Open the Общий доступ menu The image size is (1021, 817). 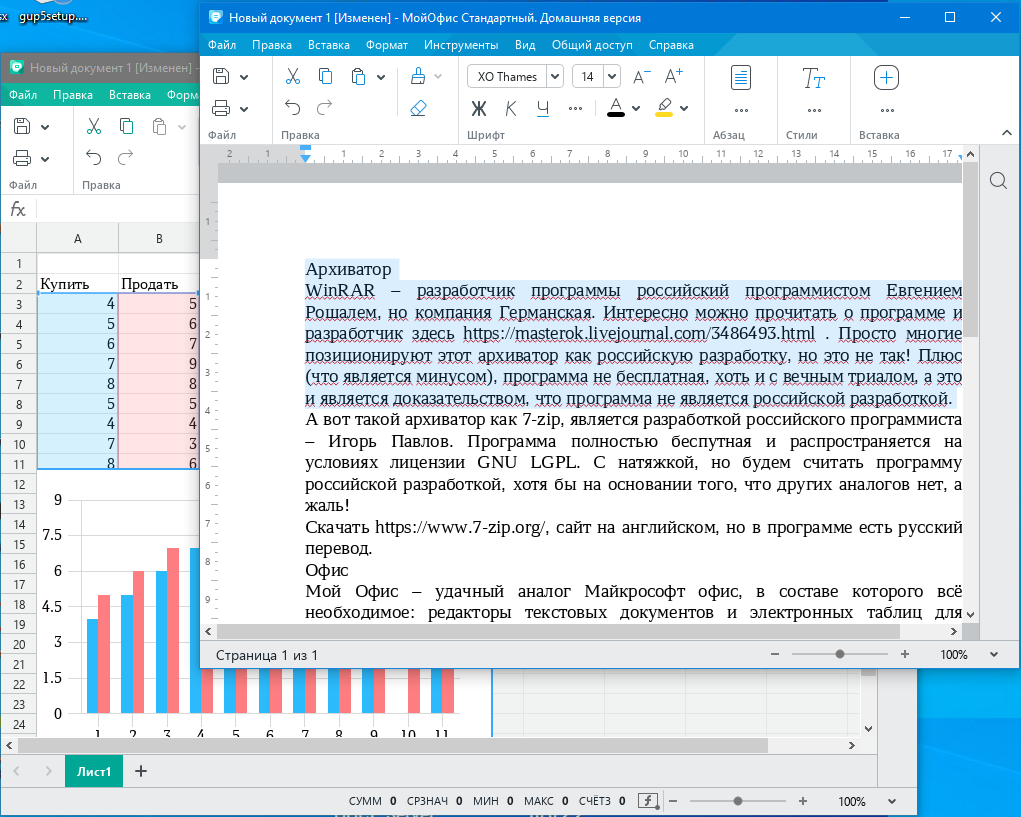pos(592,45)
